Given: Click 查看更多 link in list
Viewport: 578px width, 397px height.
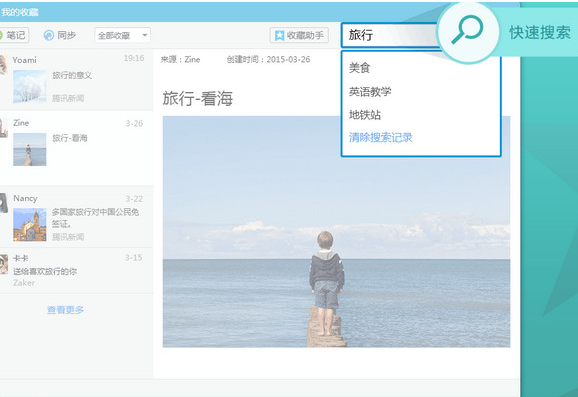Looking at the screenshot, I should (x=65, y=310).
